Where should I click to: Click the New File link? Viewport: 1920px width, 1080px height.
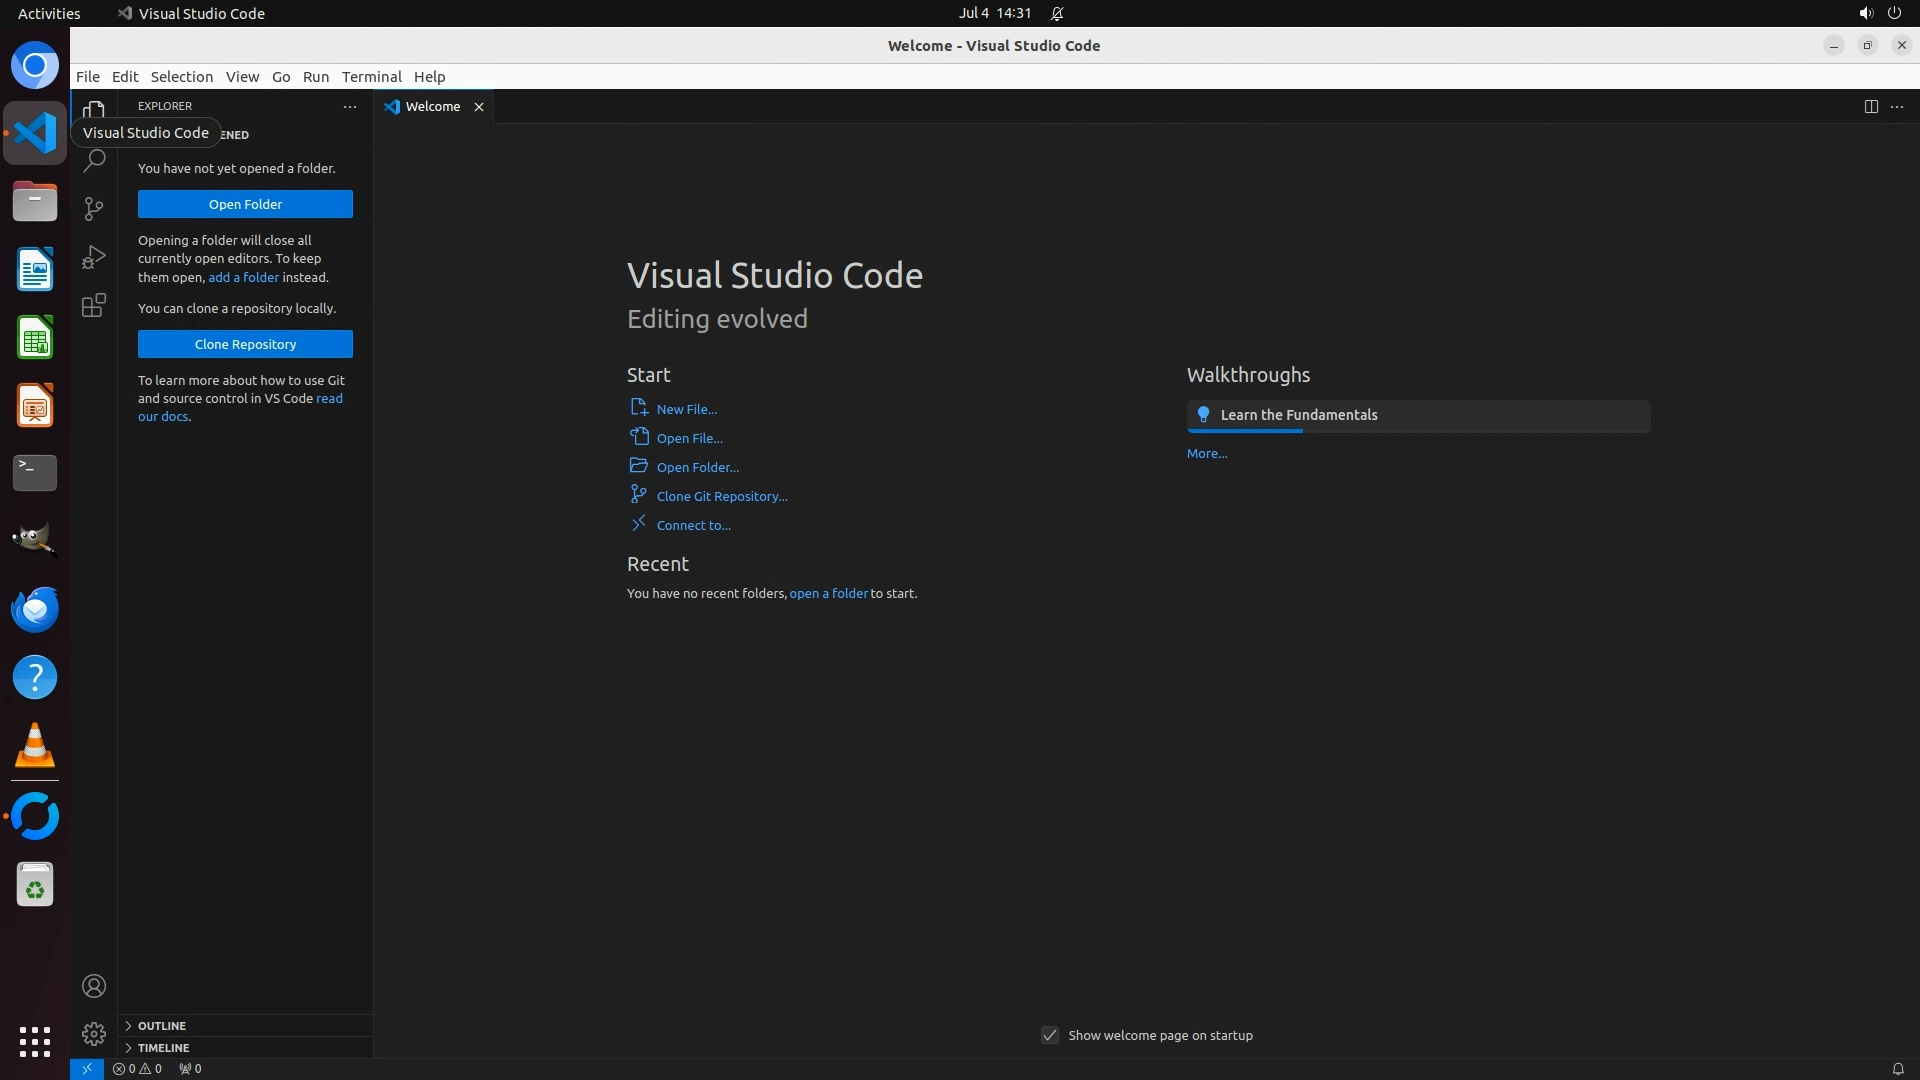click(x=686, y=409)
